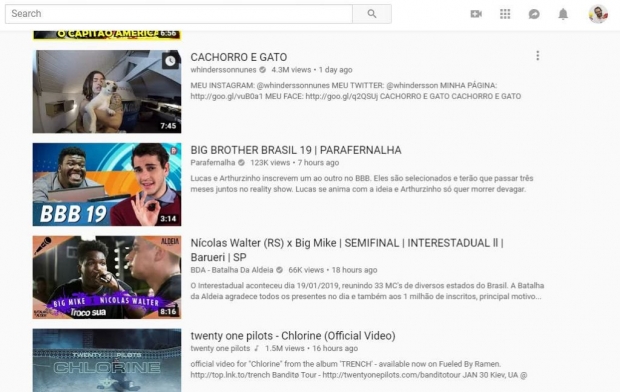Open the messages chat bubble icon

coord(534,14)
